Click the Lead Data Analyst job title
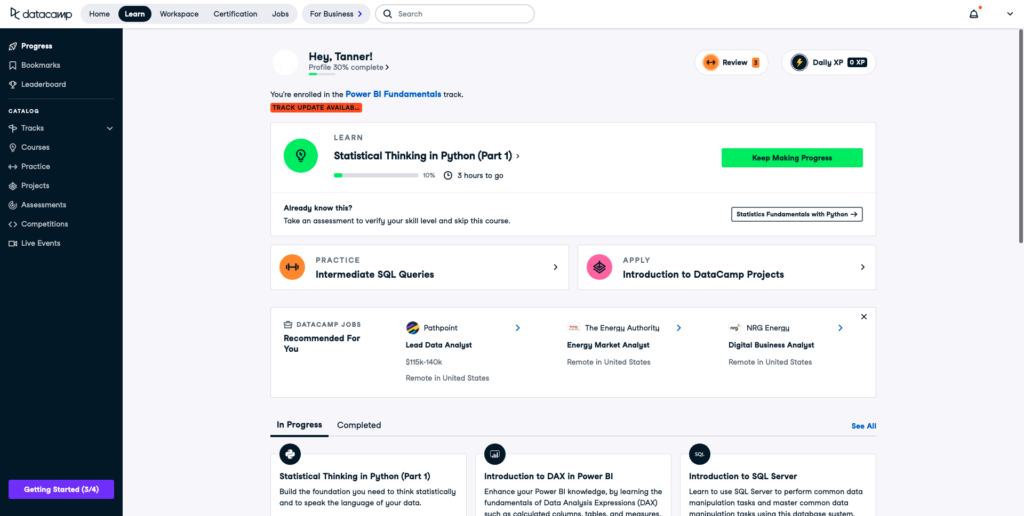 click(438, 345)
